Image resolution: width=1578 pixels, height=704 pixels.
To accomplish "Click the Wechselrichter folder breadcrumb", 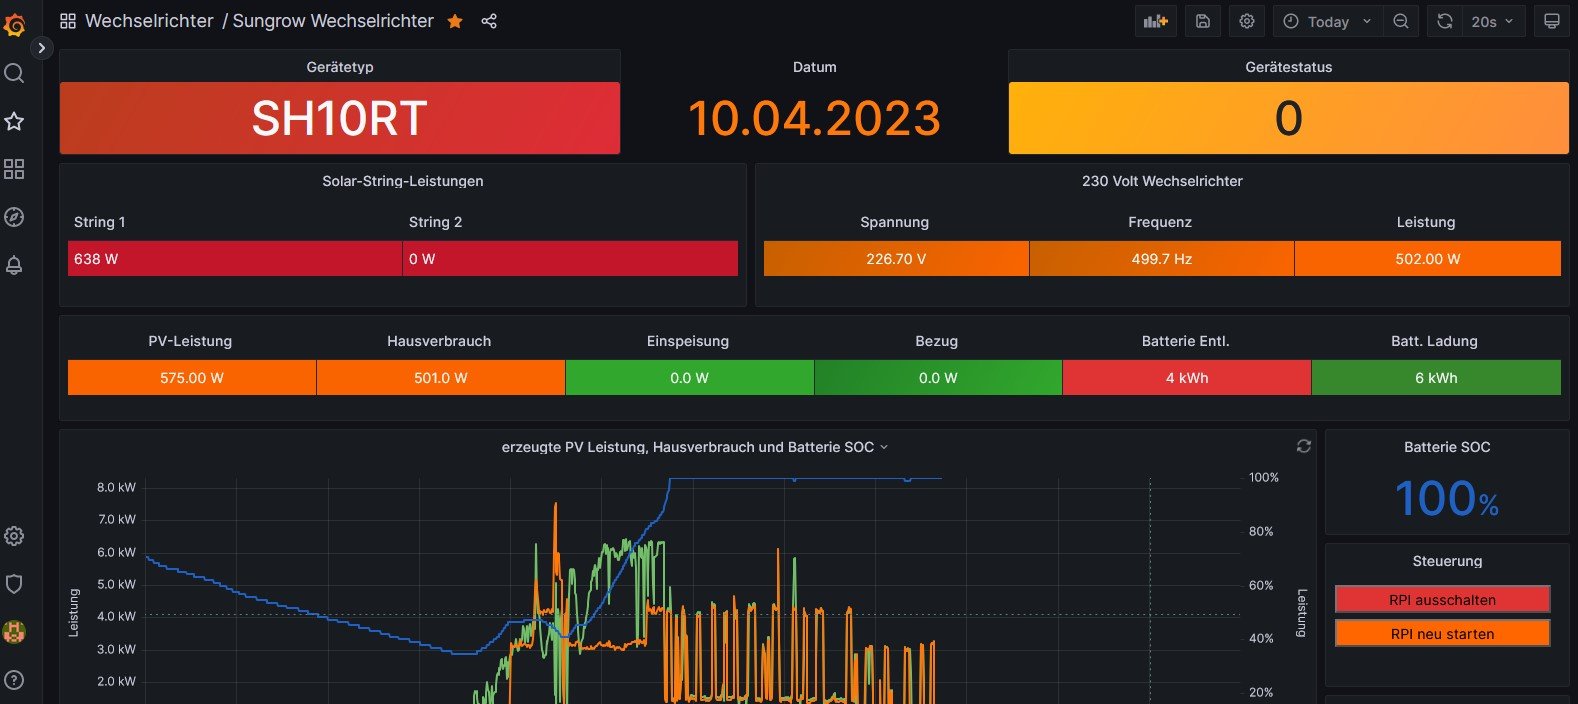I will [x=149, y=21].
